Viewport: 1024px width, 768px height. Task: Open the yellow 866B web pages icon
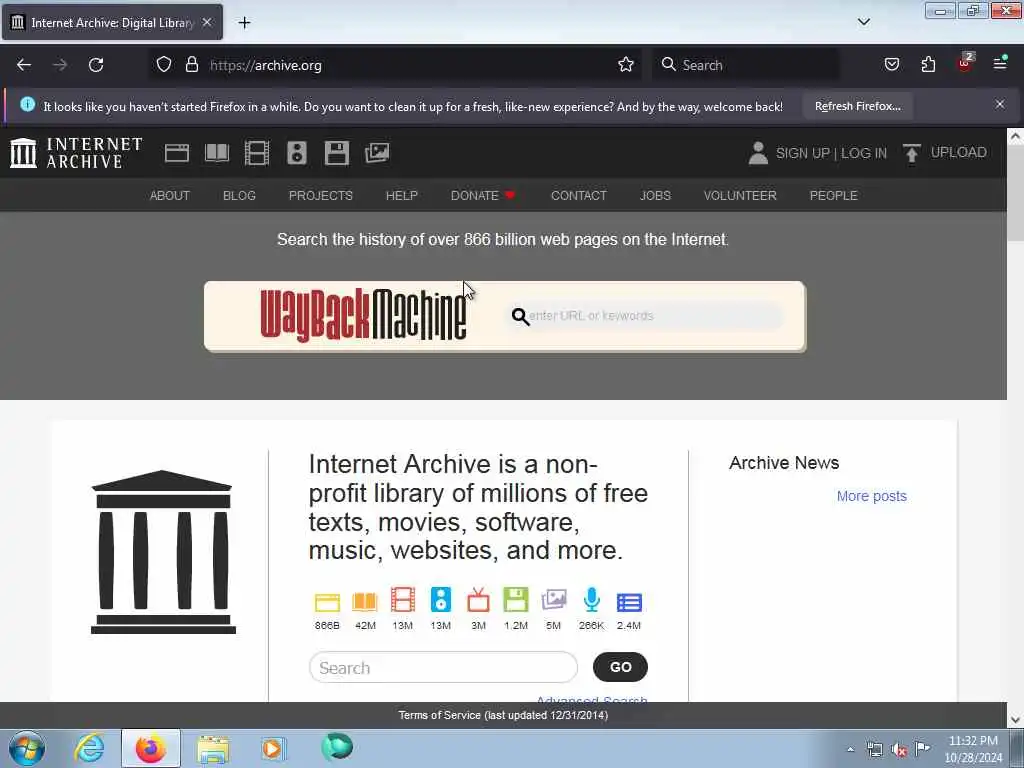[327, 601]
